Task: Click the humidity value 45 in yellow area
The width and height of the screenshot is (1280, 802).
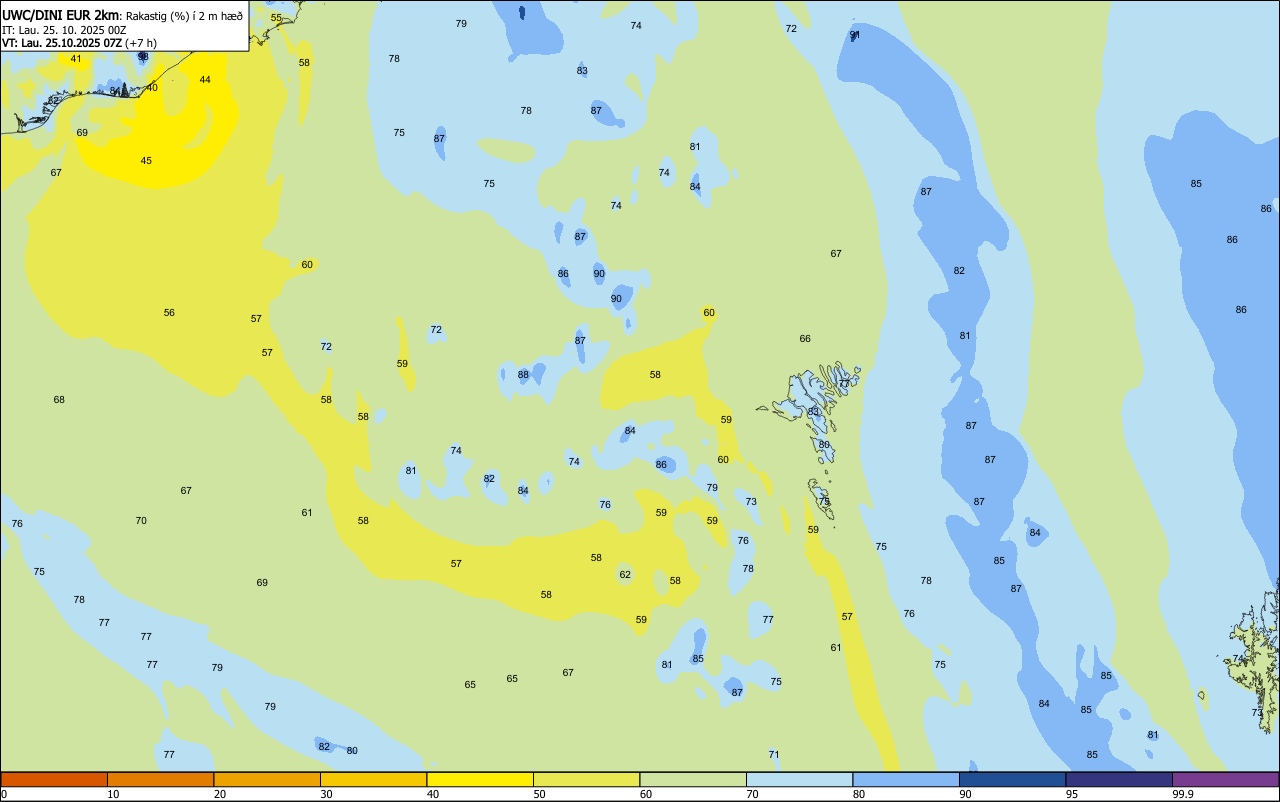Action: coord(146,161)
